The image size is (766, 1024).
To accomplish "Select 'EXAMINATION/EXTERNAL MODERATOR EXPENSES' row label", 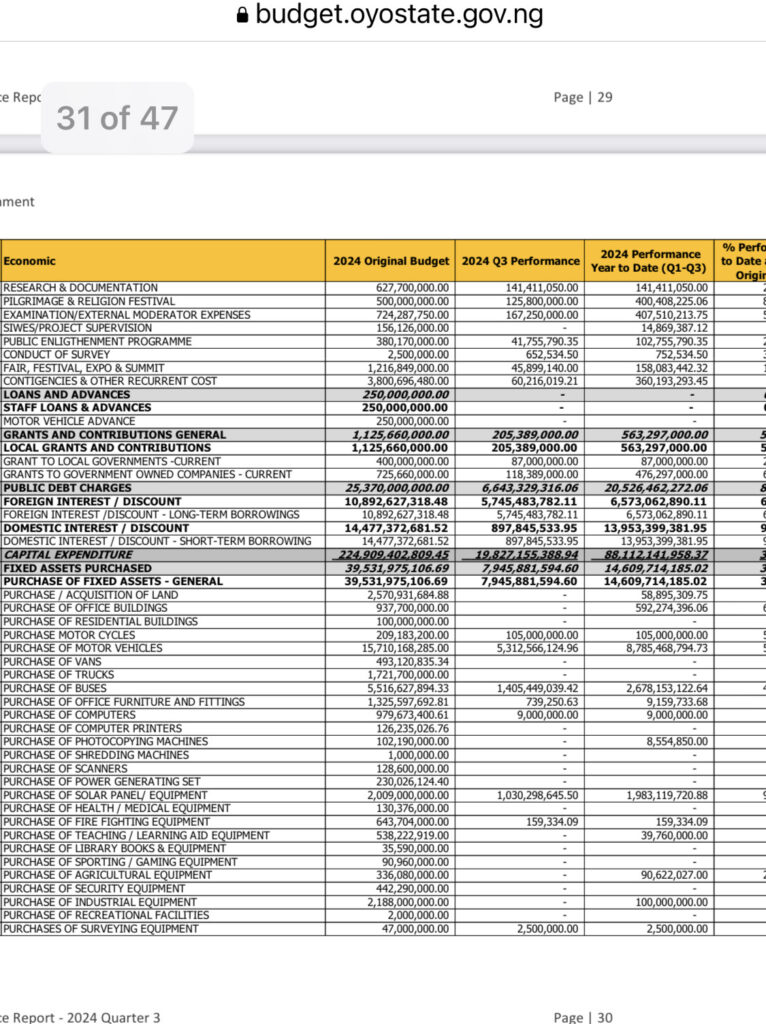I will pos(127,315).
